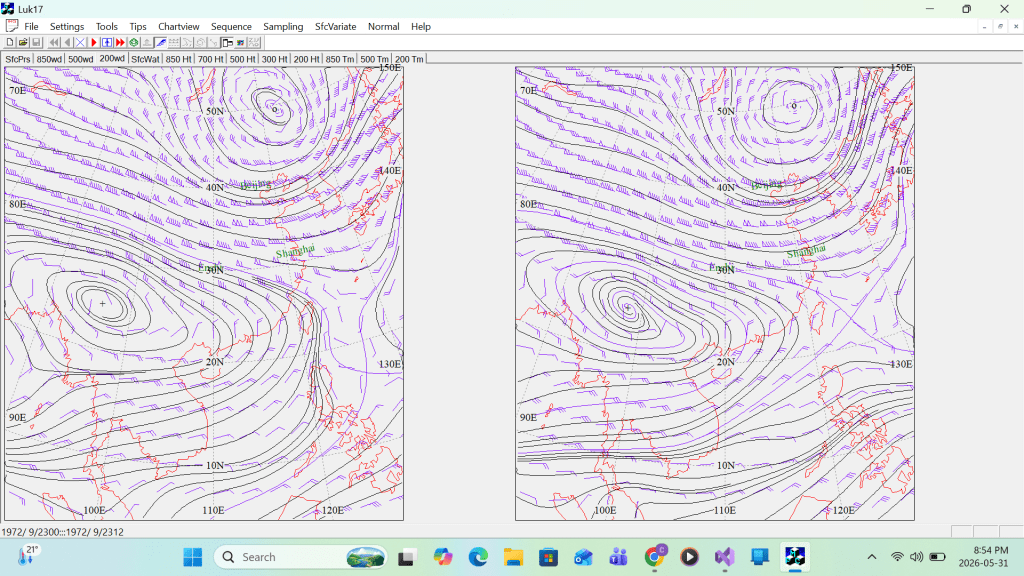Open the Sampling menu
1024x576 pixels.
pos(283,26)
